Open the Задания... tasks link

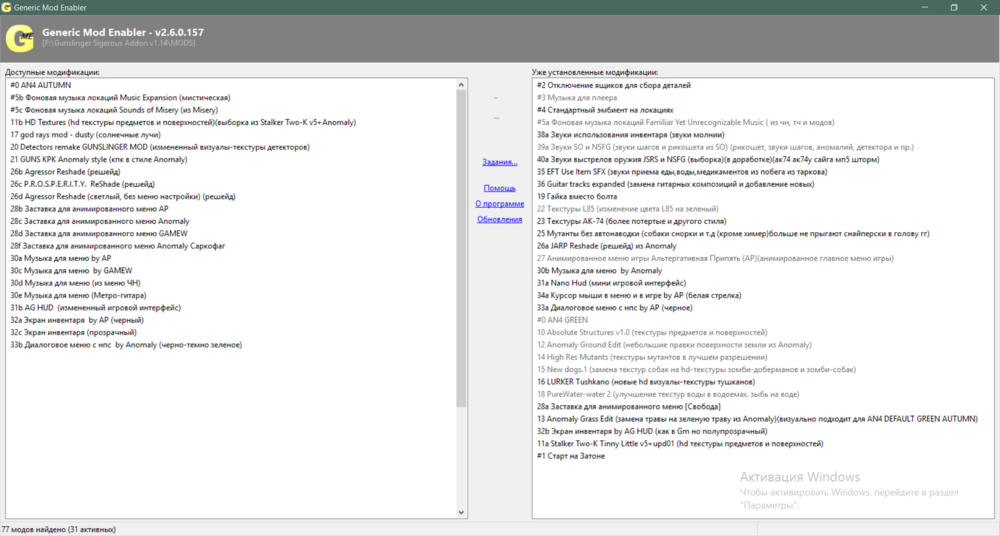click(499, 162)
